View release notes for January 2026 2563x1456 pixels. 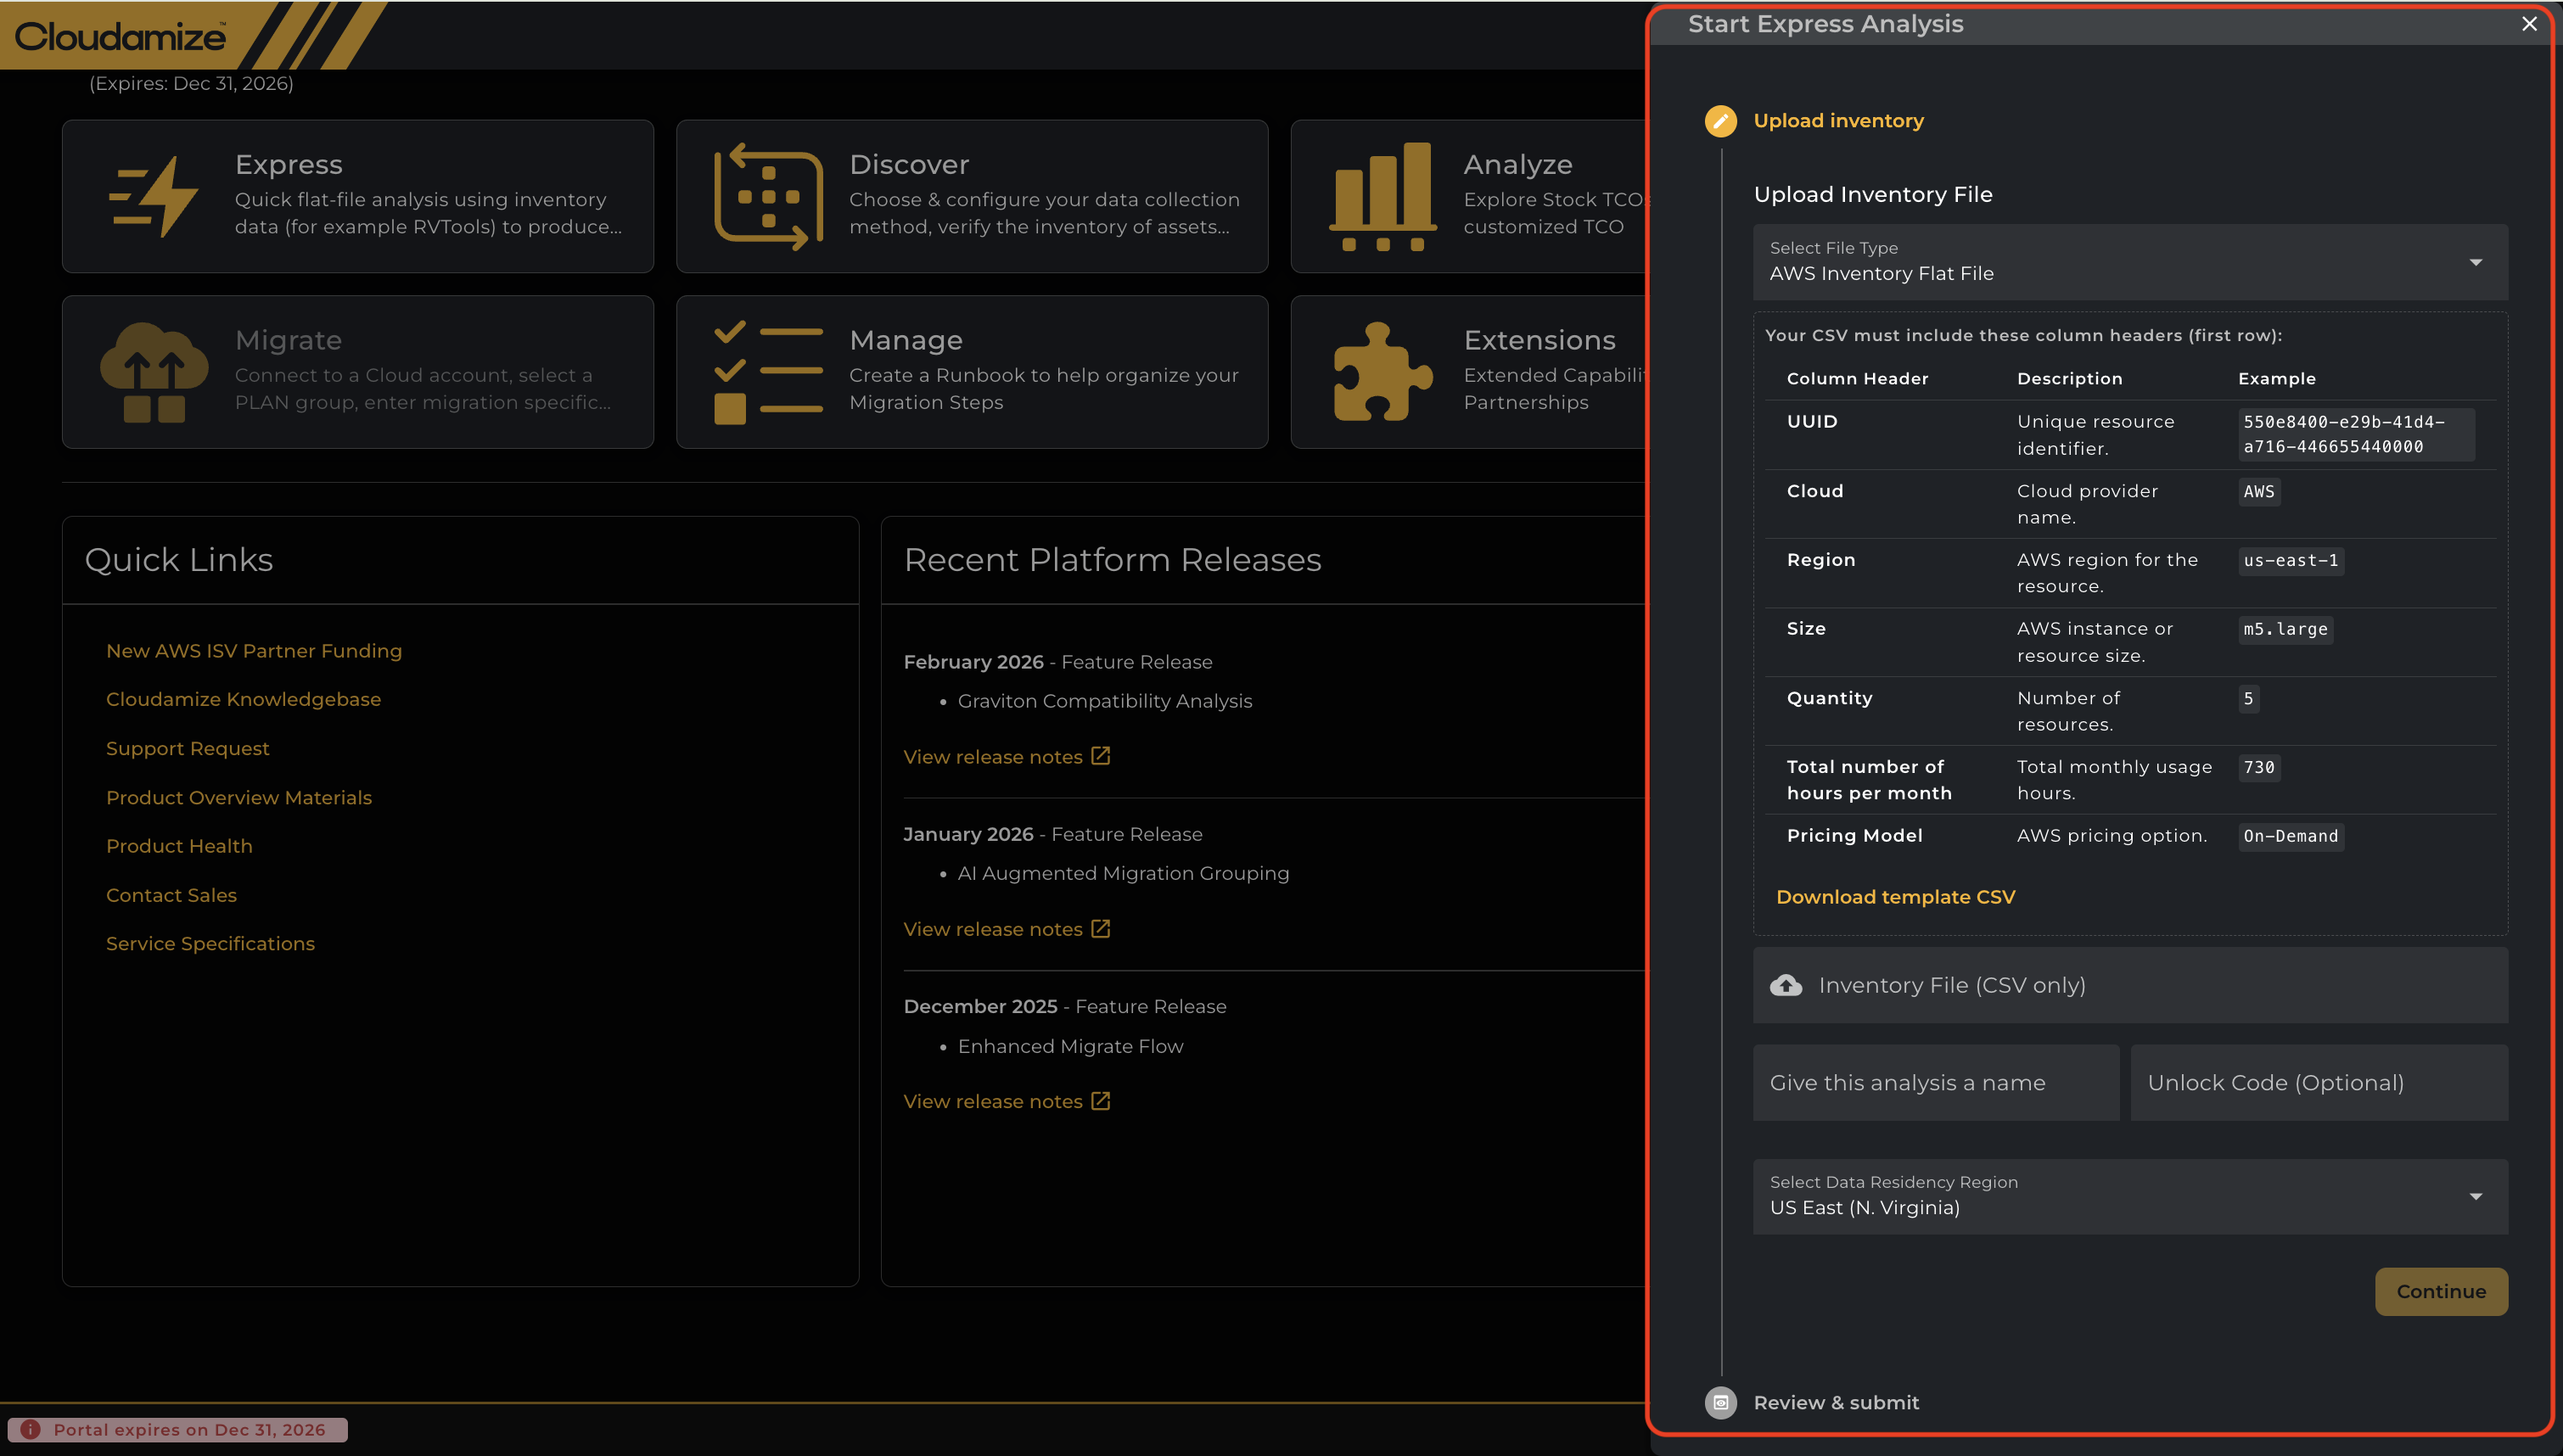(992, 929)
